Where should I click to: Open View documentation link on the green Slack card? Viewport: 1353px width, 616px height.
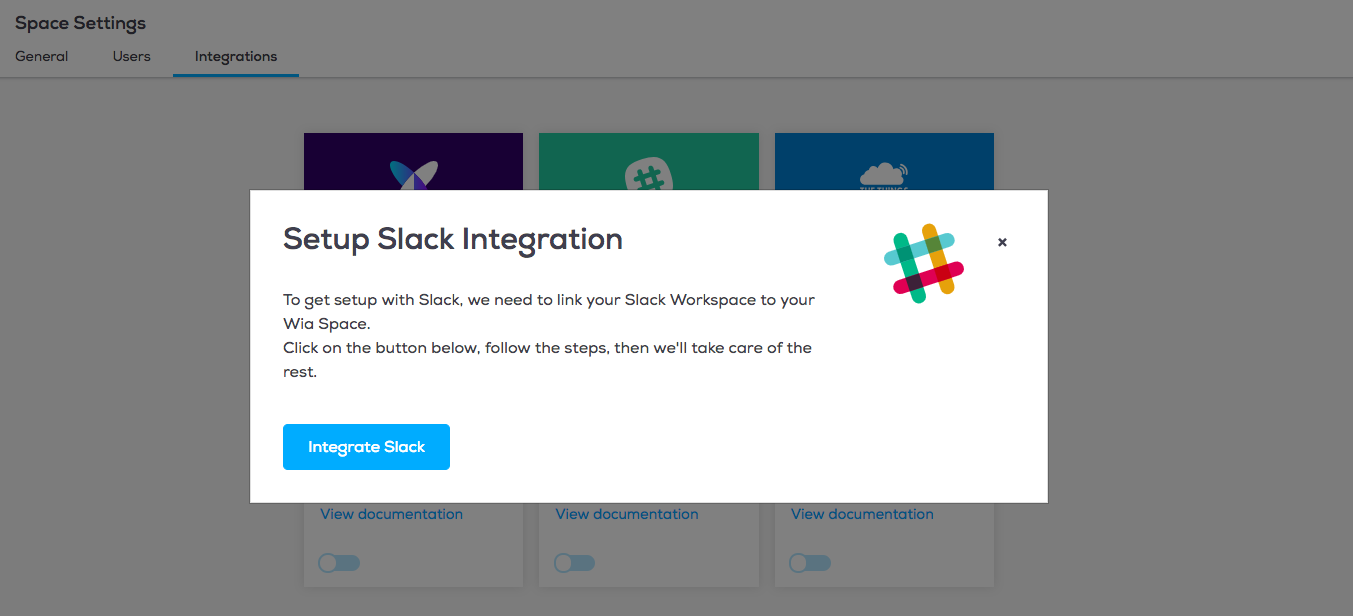tap(627, 514)
